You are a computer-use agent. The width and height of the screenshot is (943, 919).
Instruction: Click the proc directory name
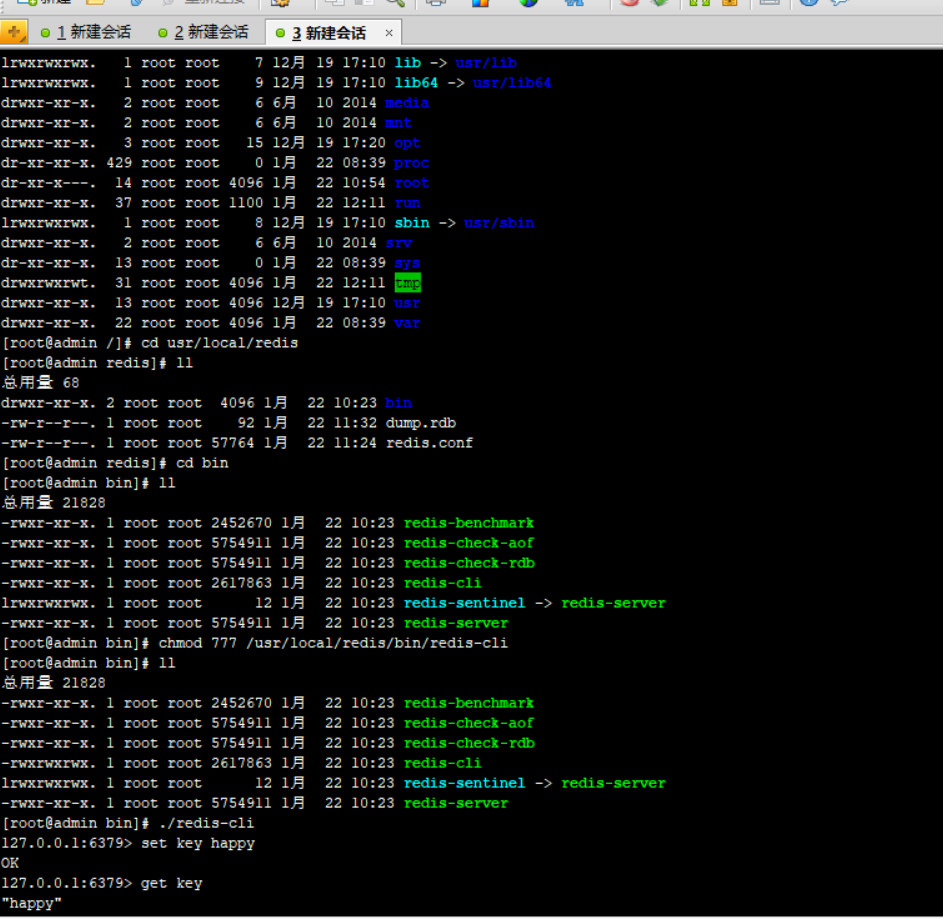(411, 162)
